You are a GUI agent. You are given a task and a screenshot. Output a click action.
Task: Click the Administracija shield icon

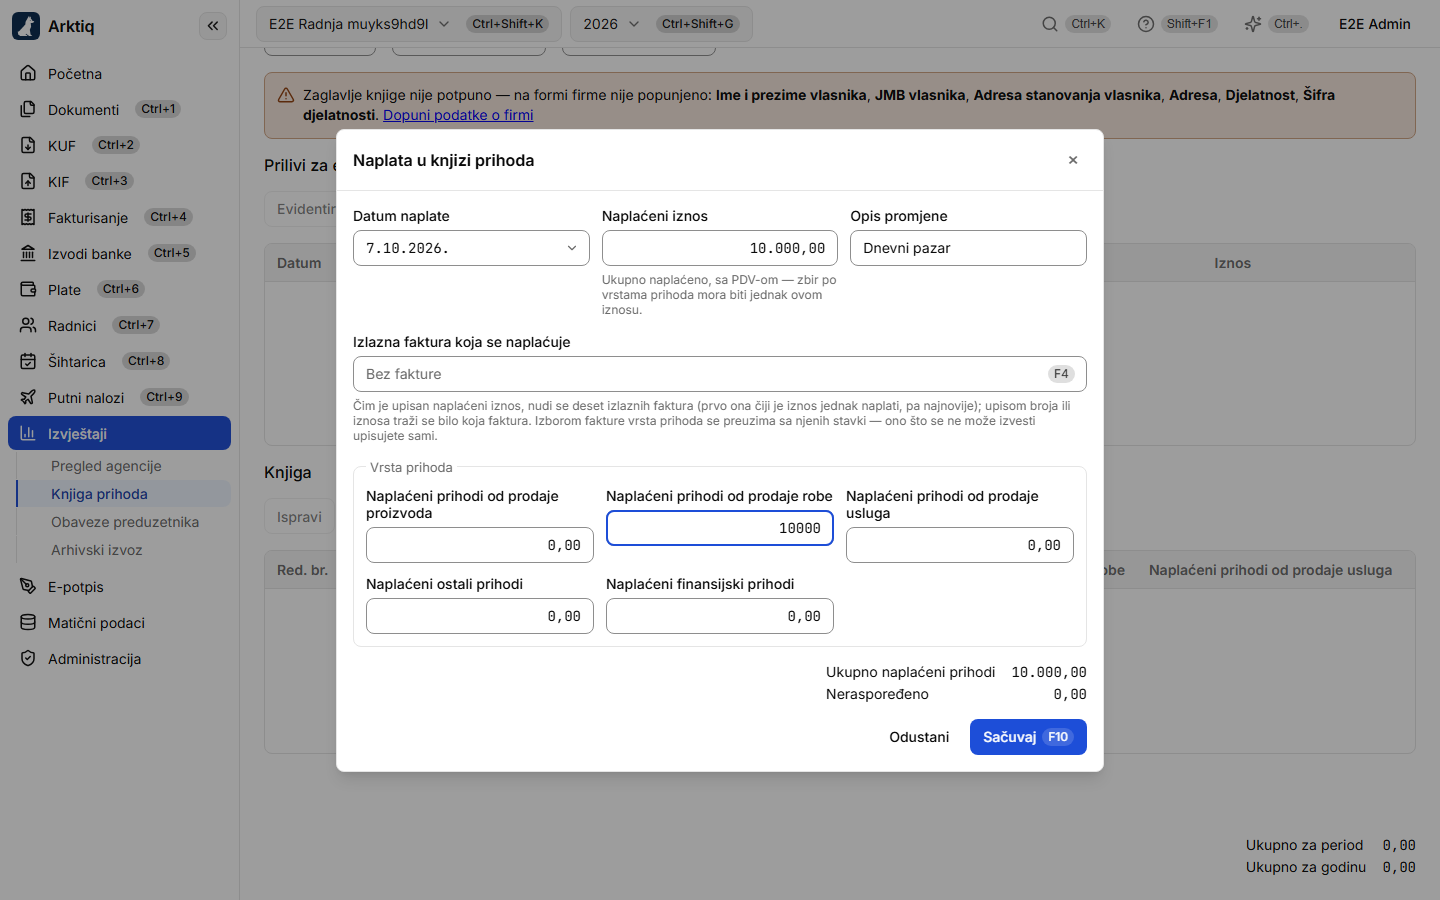(x=28, y=659)
